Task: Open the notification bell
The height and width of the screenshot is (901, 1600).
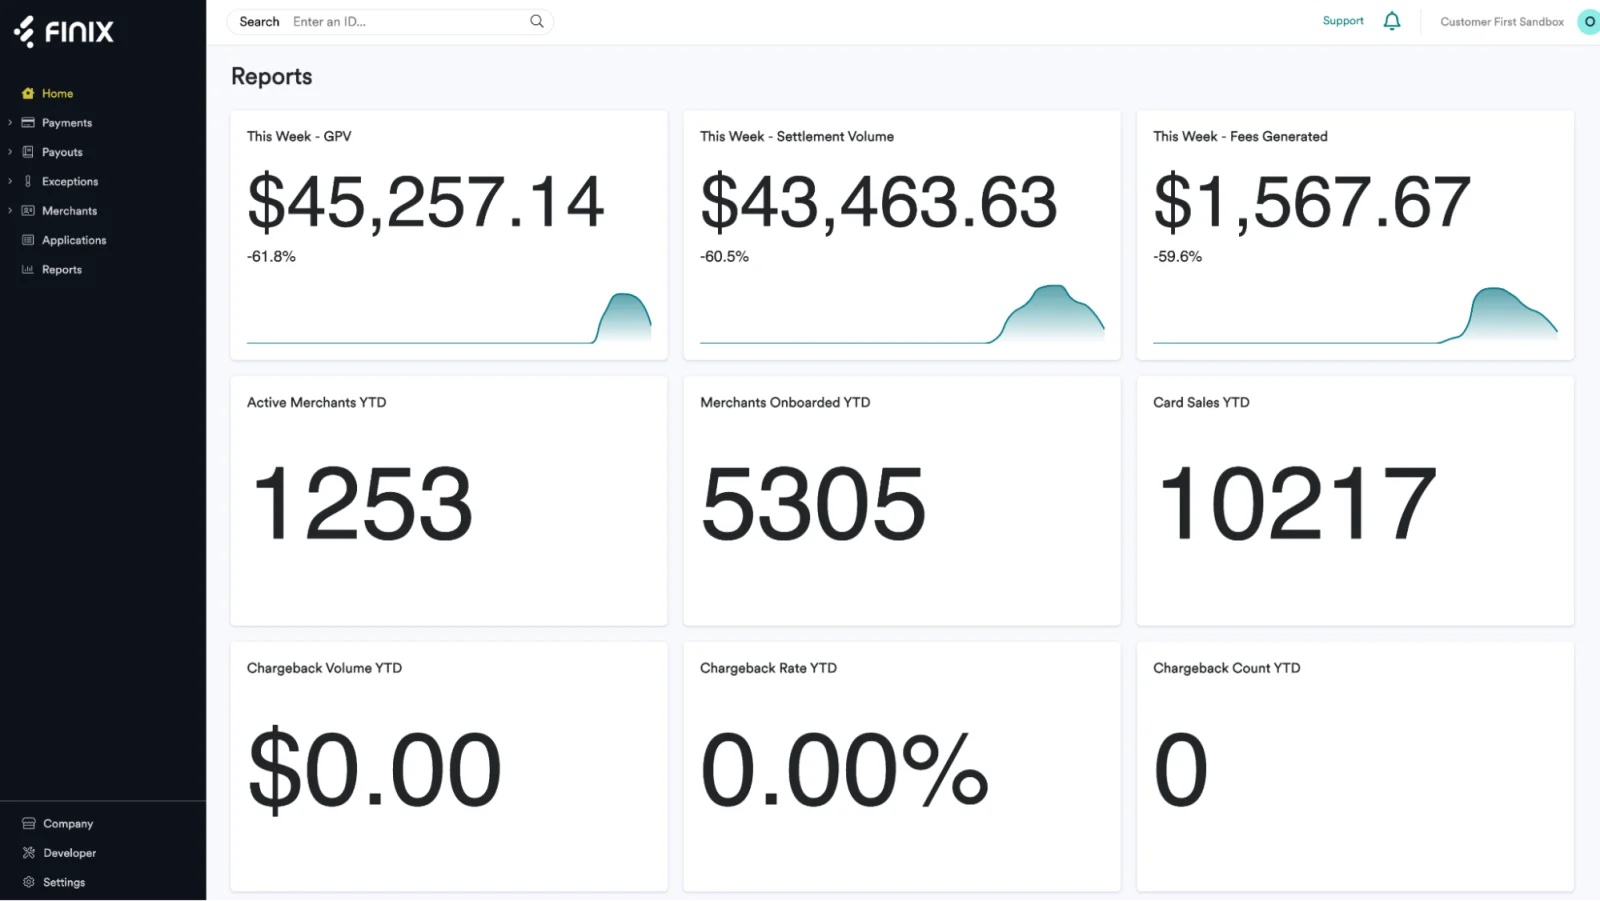Action: tap(1392, 20)
